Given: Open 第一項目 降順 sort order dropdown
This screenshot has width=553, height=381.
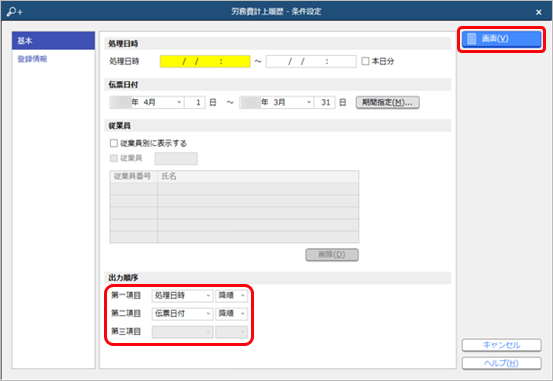Looking at the screenshot, I should (231, 296).
